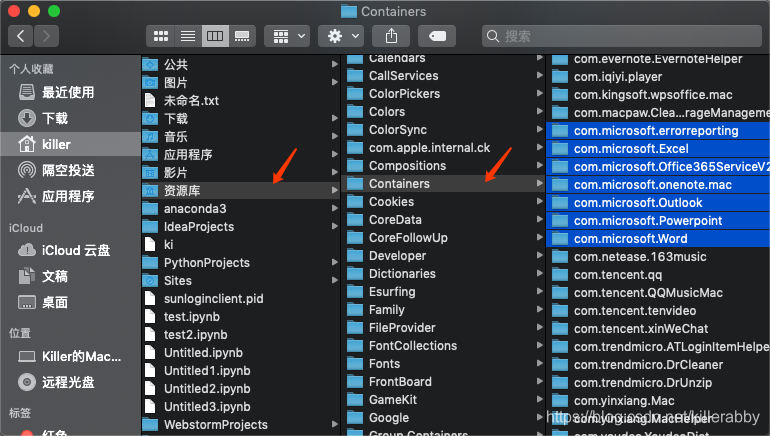This screenshot has height=436, width=770.
Task: Select the com.microsoft.Outlook folder
Action: pos(658,203)
